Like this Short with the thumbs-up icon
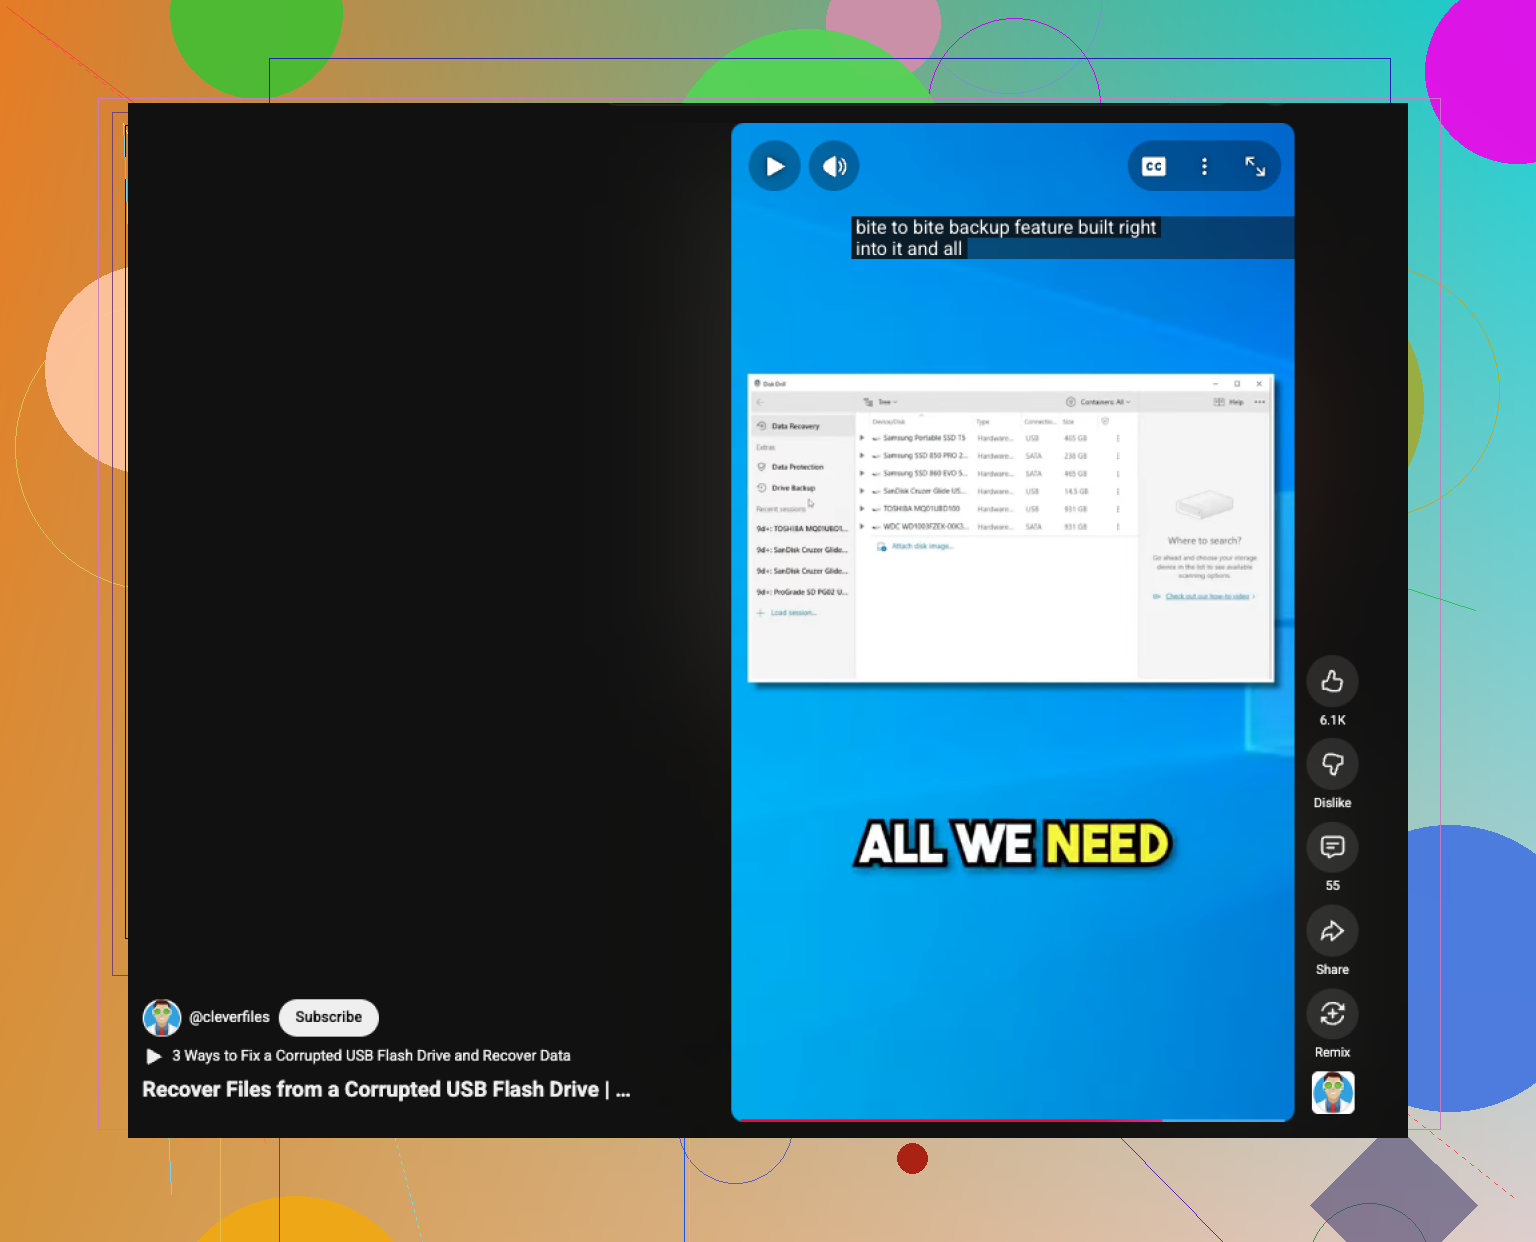The height and width of the screenshot is (1242, 1536). click(1332, 682)
